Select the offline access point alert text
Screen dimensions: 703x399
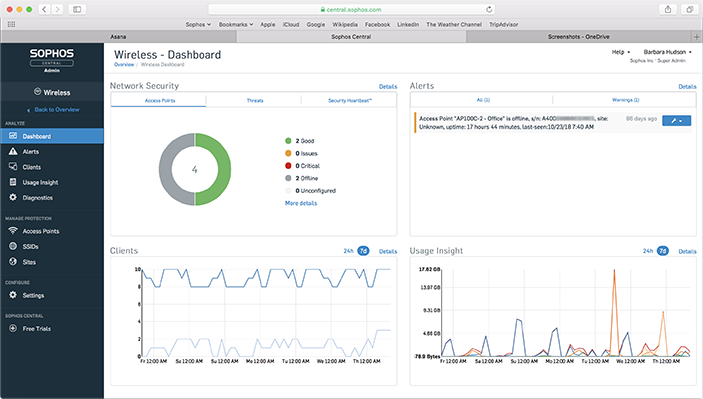tap(513, 122)
